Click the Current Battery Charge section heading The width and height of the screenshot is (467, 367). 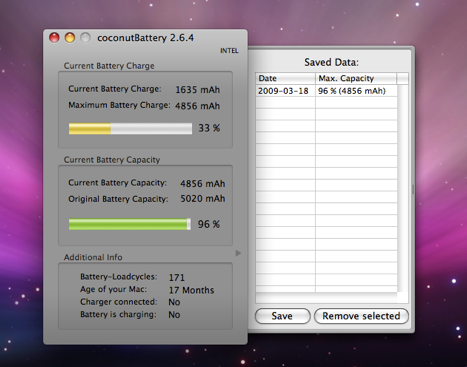pyautogui.click(x=109, y=66)
